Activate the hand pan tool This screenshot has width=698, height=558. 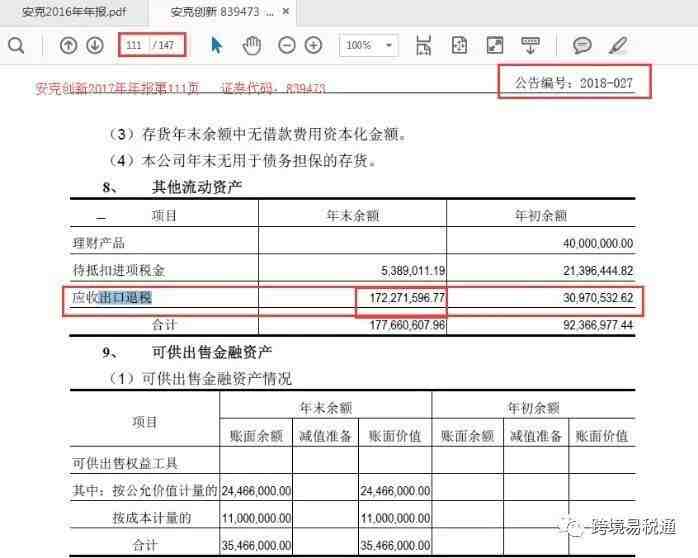(251, 46)
